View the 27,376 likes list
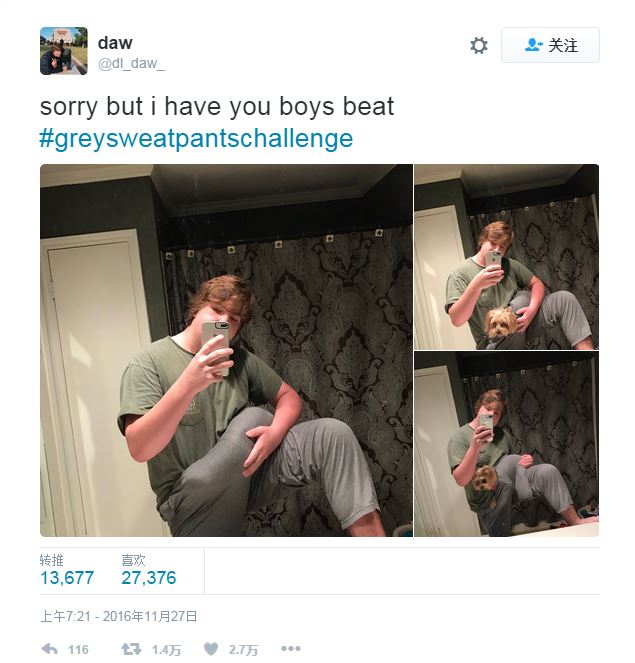The image size is (635, 663). click(x=149, y=578)
